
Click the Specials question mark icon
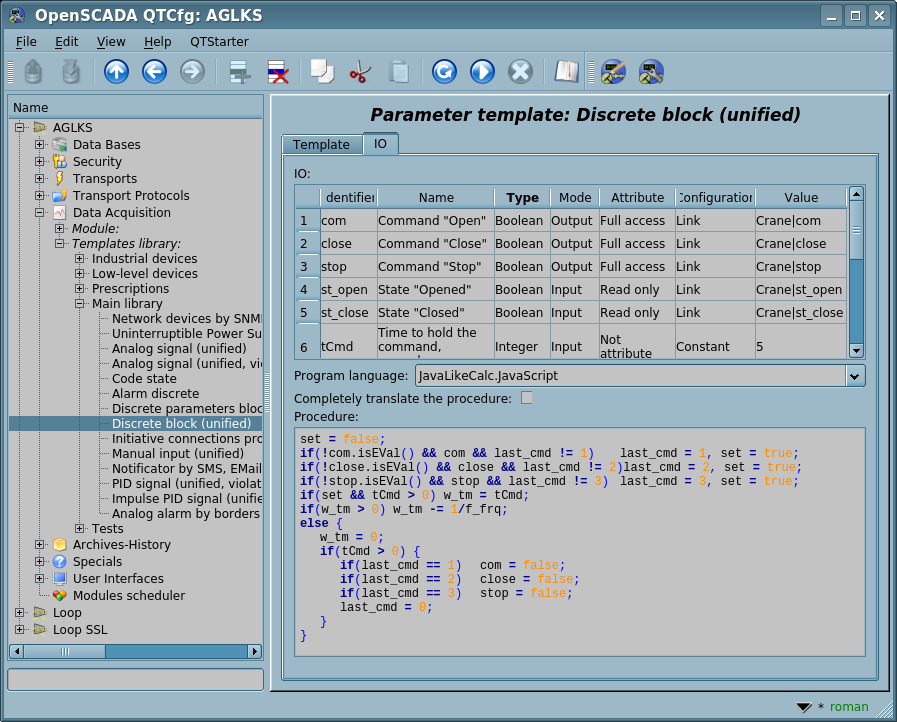(59, 561)
